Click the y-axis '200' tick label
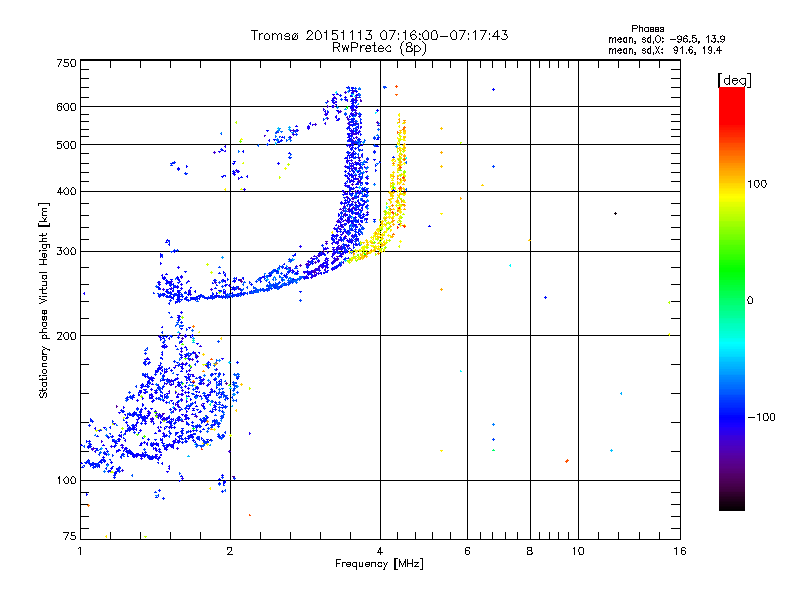This screenshot has width=800, height=600. click(x=66, y=336)
